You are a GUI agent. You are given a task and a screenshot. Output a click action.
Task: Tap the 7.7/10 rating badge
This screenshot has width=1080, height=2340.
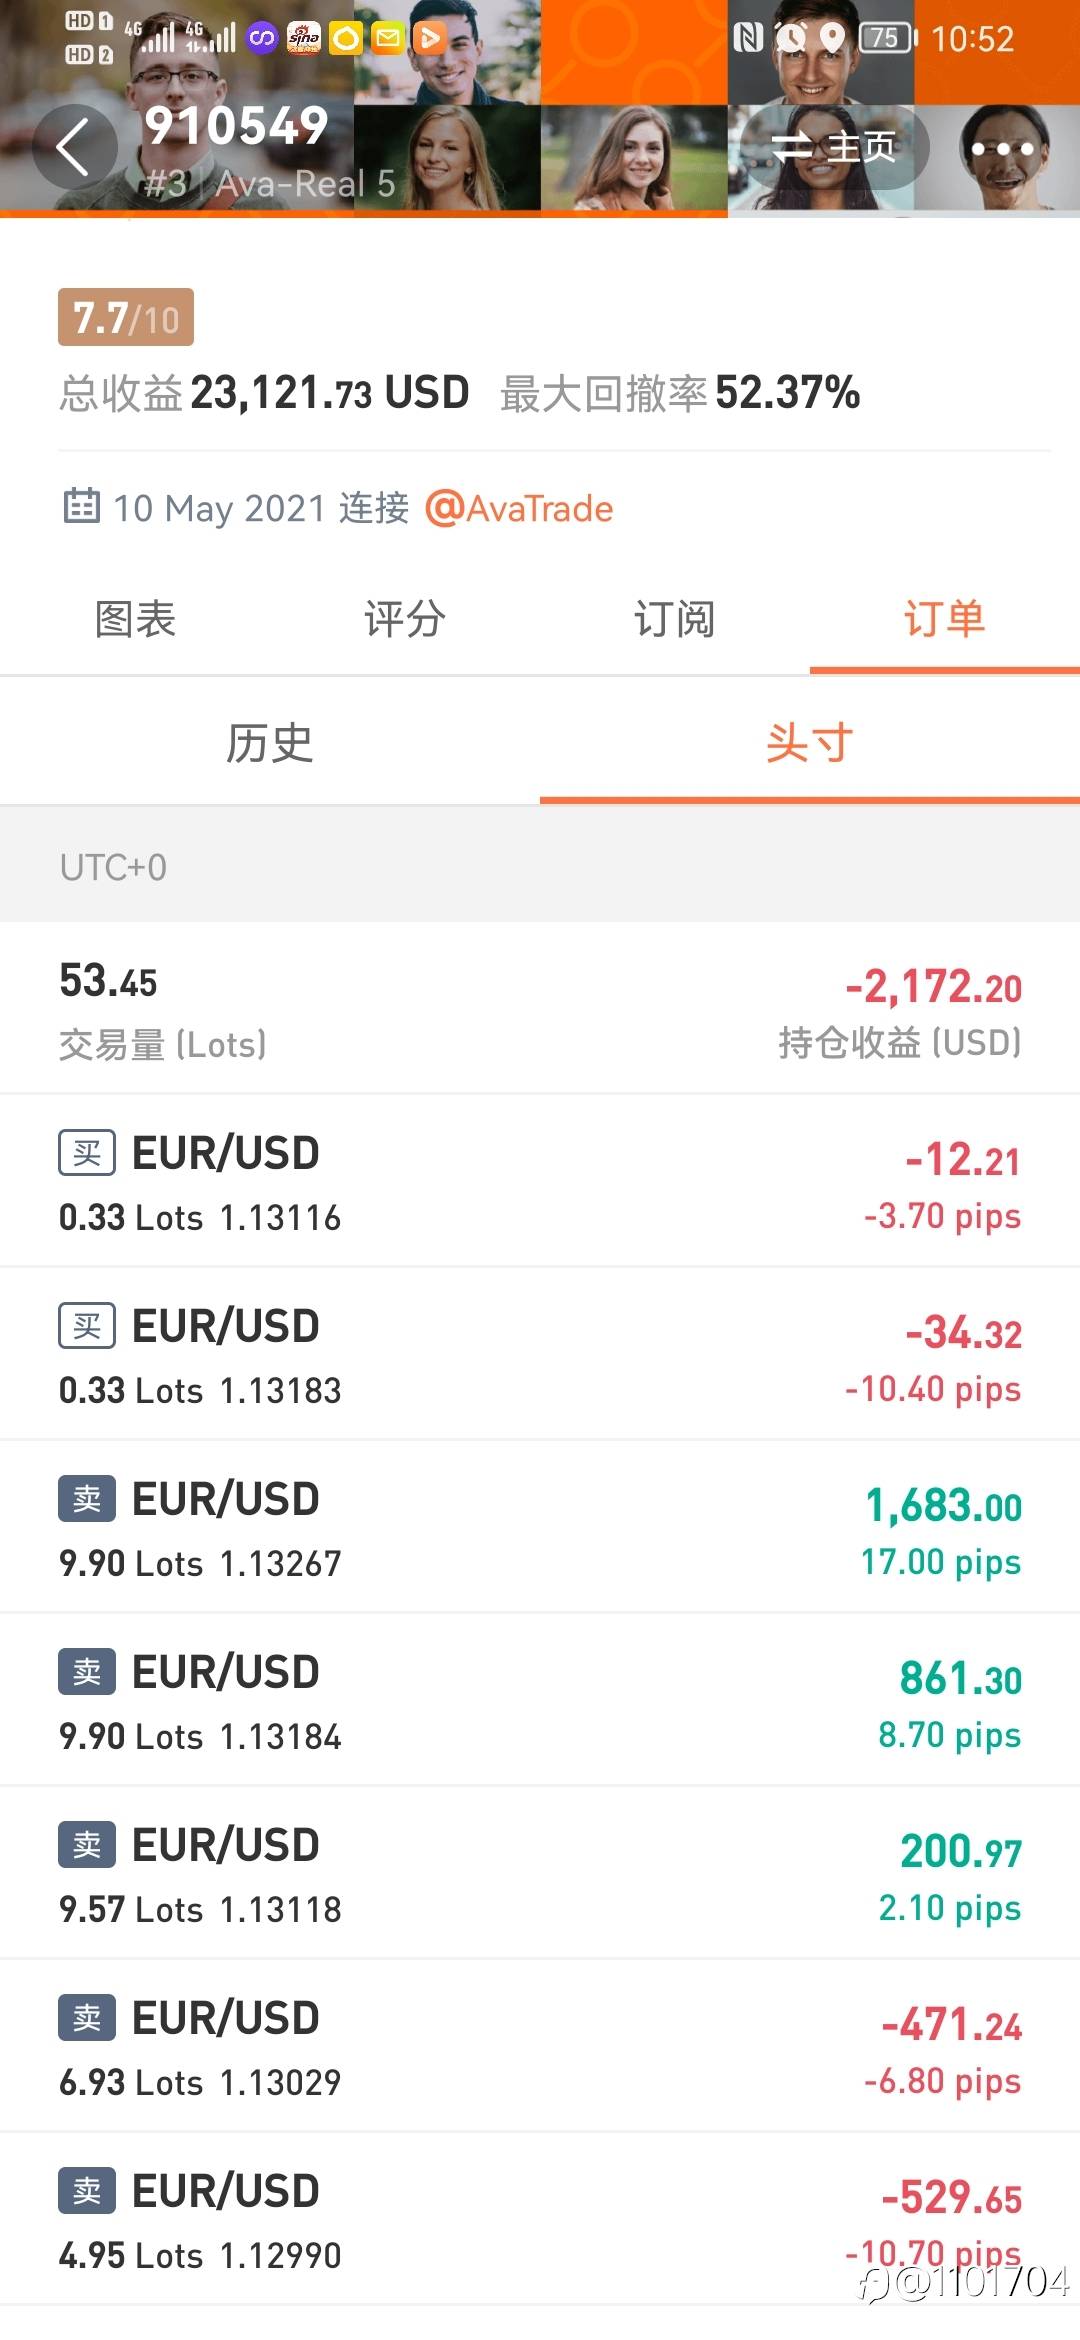[x=126, y=318]
